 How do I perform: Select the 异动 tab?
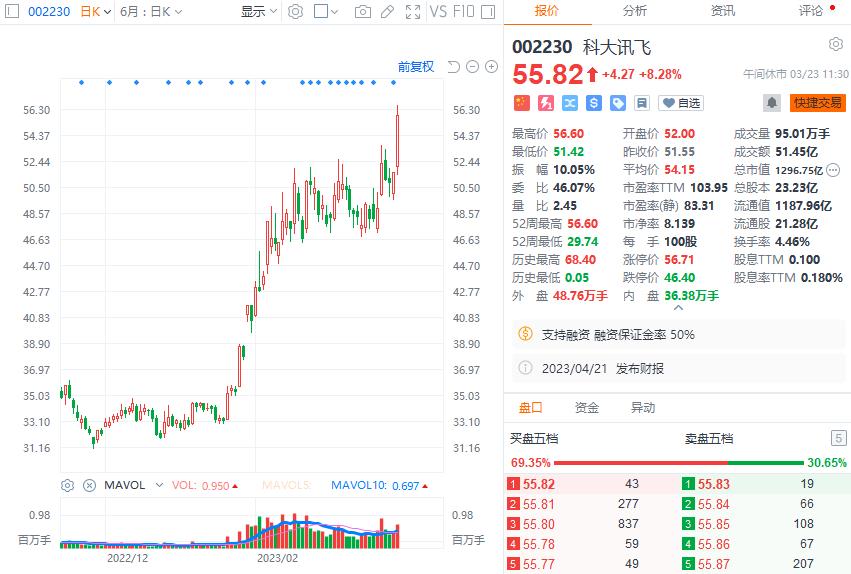click(x=643, y=407)
